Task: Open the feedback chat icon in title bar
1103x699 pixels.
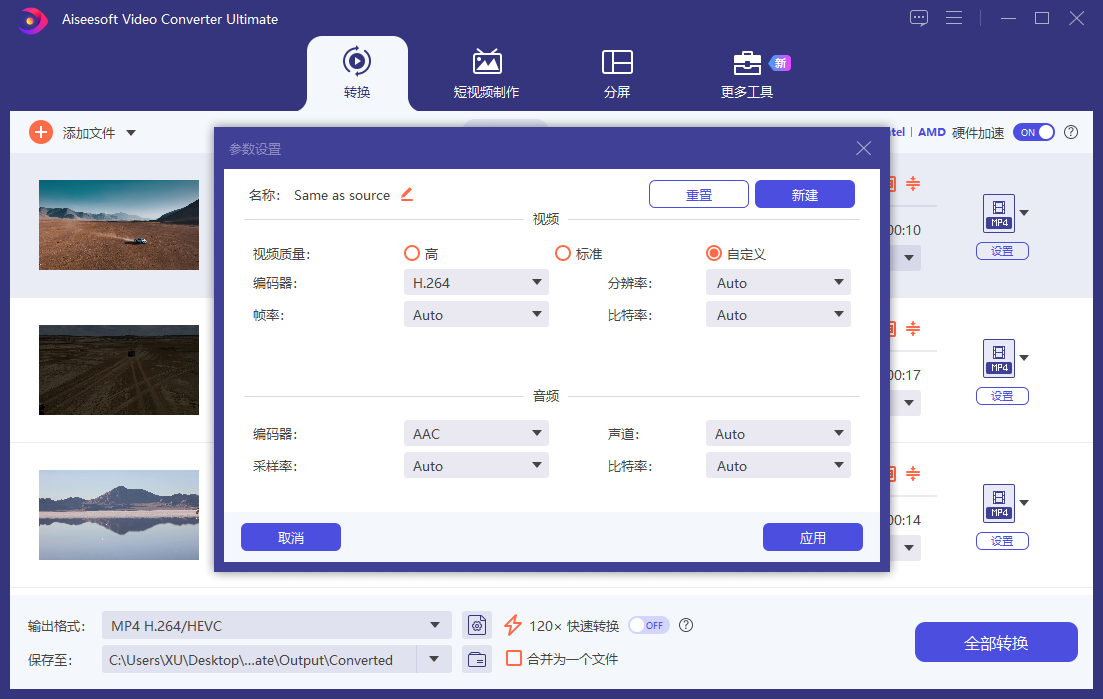Action: 919,18
